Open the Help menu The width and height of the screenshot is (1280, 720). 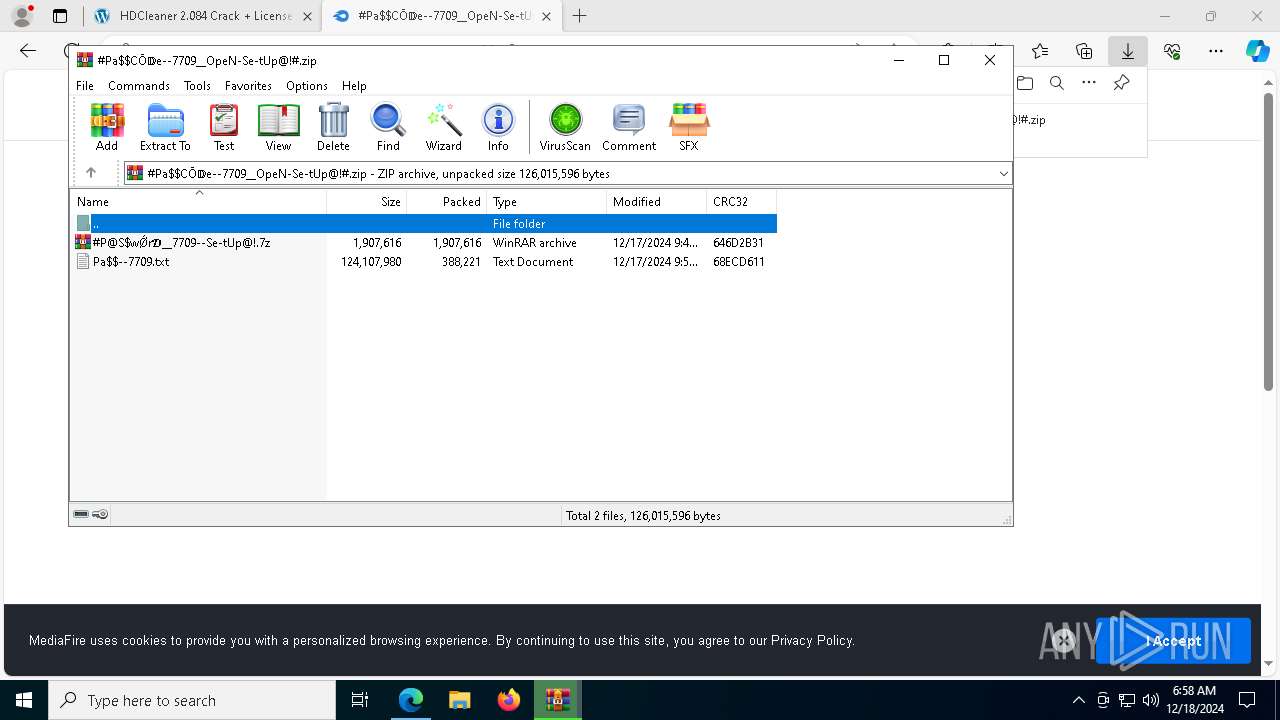click(x=354, y=86)
